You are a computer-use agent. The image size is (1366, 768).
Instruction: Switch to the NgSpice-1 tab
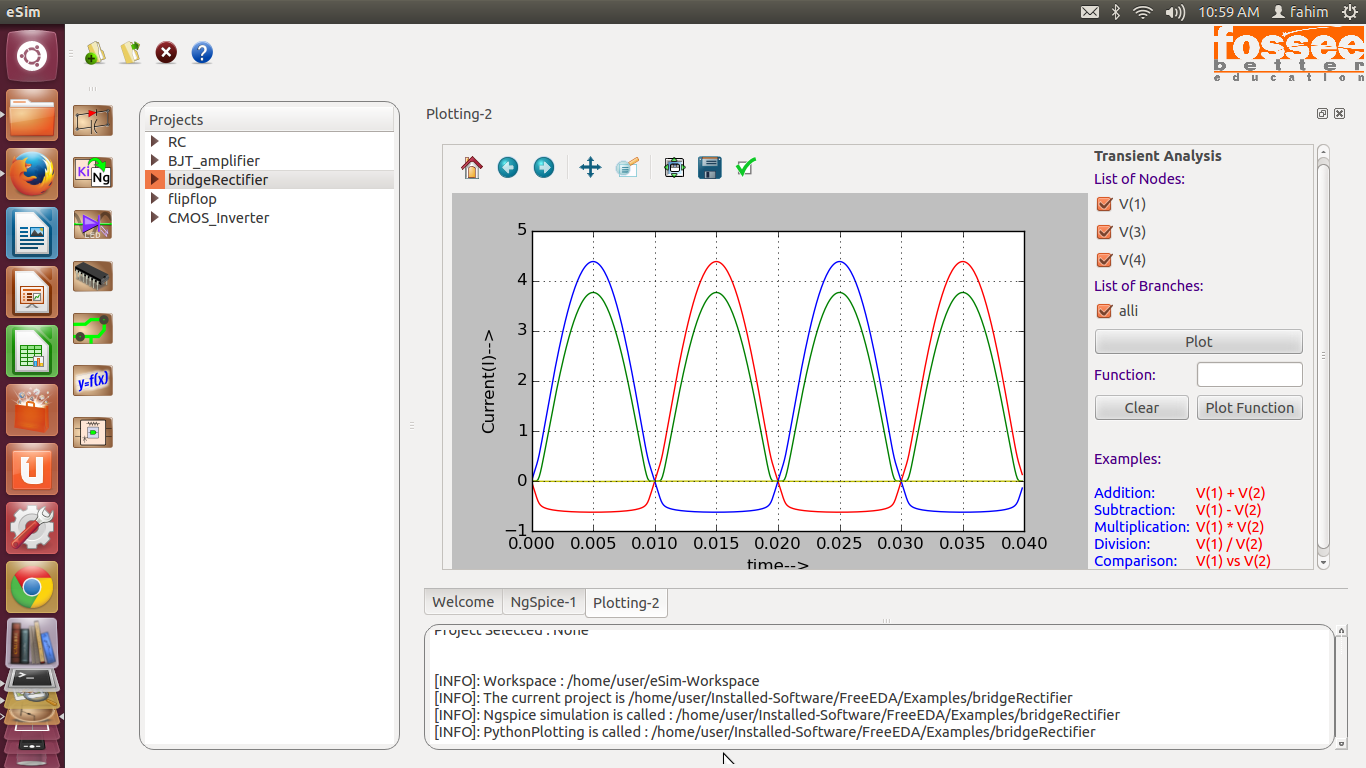tap(543, 602)
